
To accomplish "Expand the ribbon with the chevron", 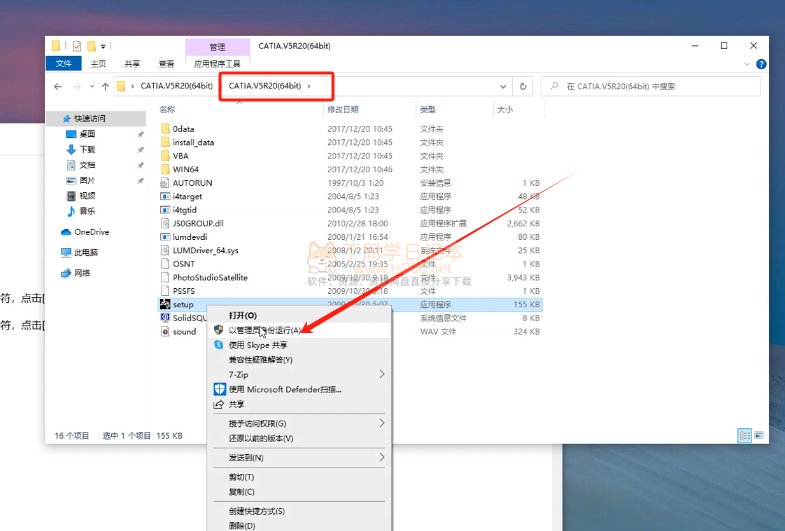I will (x=748, y=63).
